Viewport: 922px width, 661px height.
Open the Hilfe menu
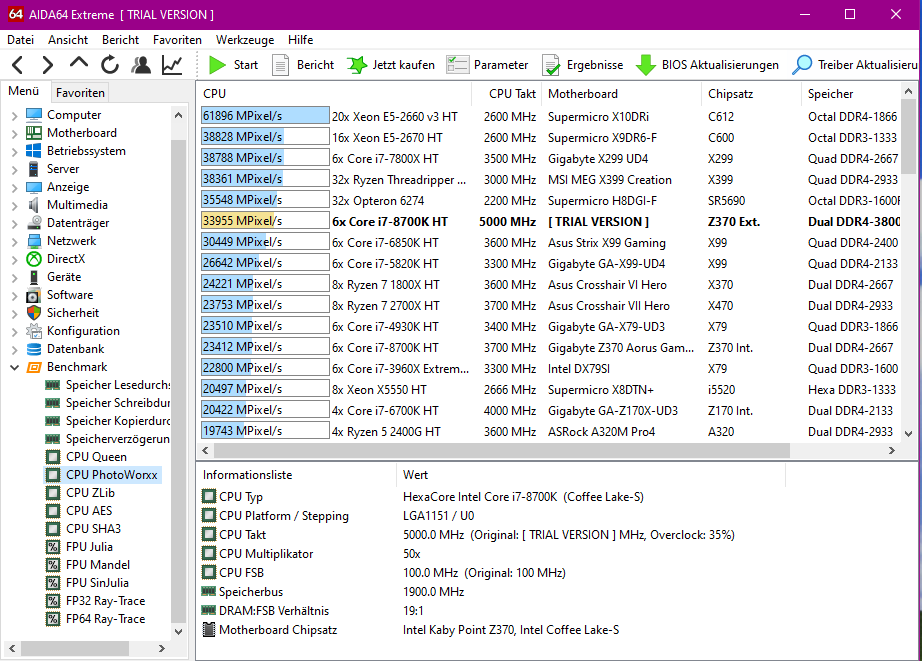point(300,40)
